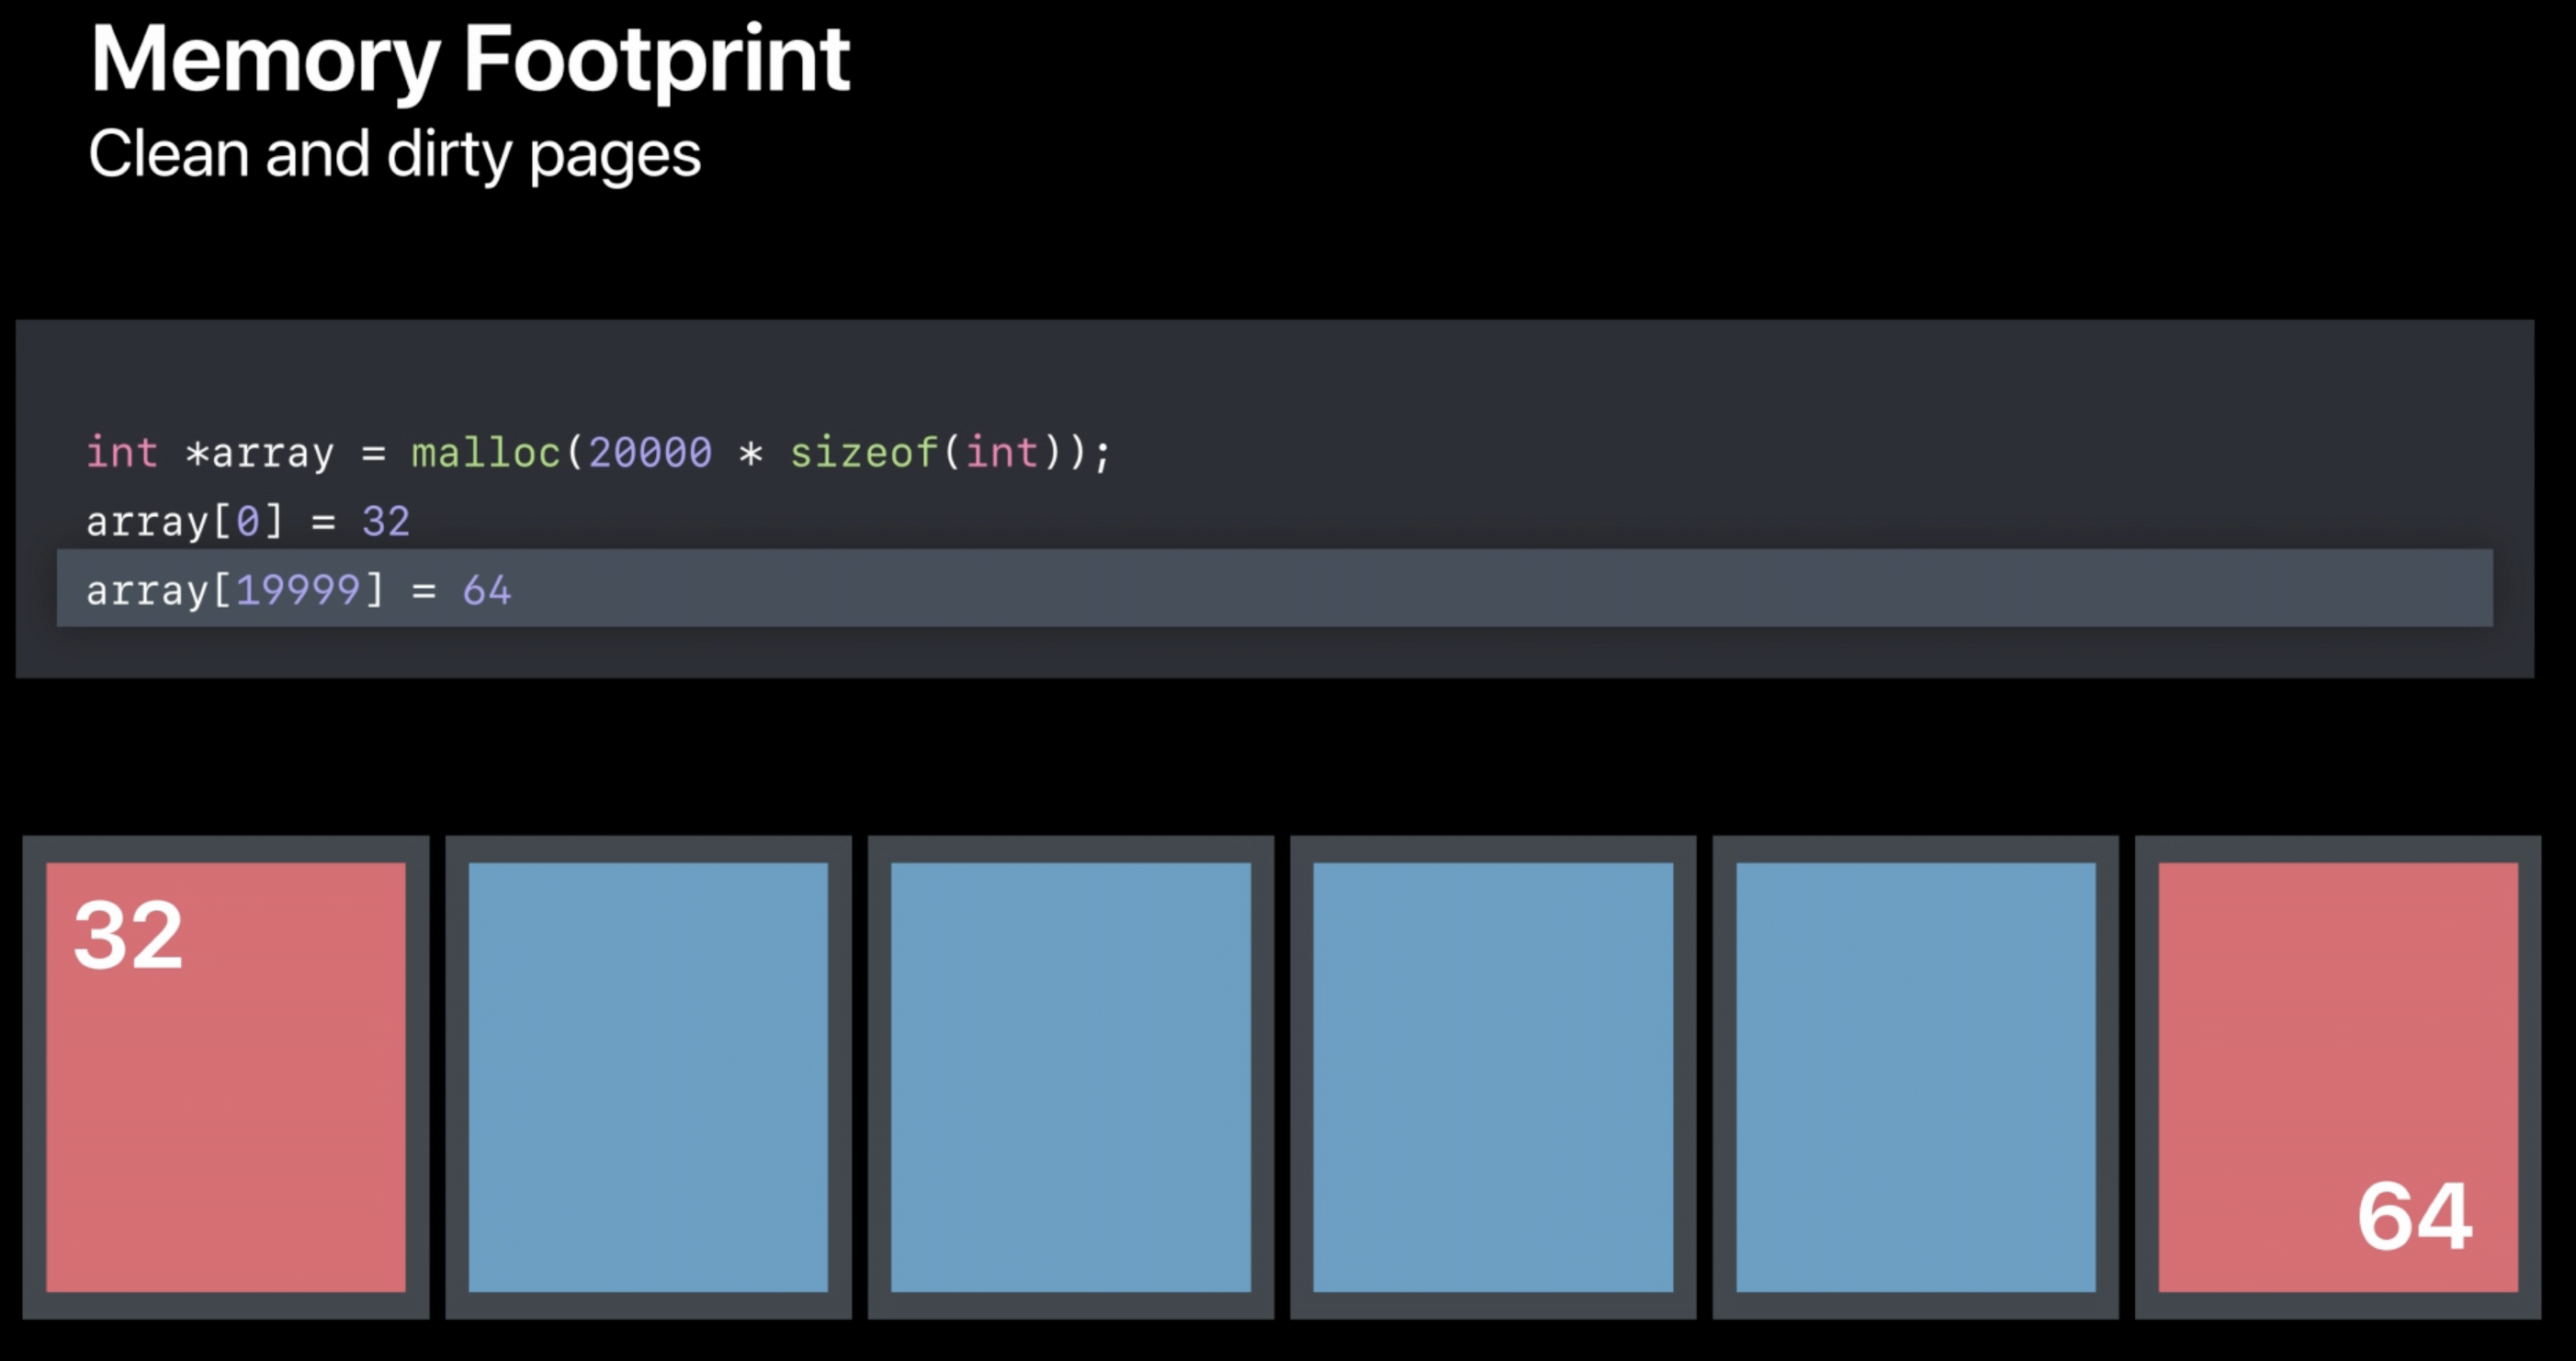The image size is (2576, 1361).
Task: Select the first blue clean page block
Action: coord(648,1077)
